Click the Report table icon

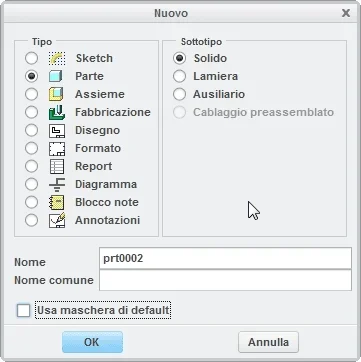point(57,166)
